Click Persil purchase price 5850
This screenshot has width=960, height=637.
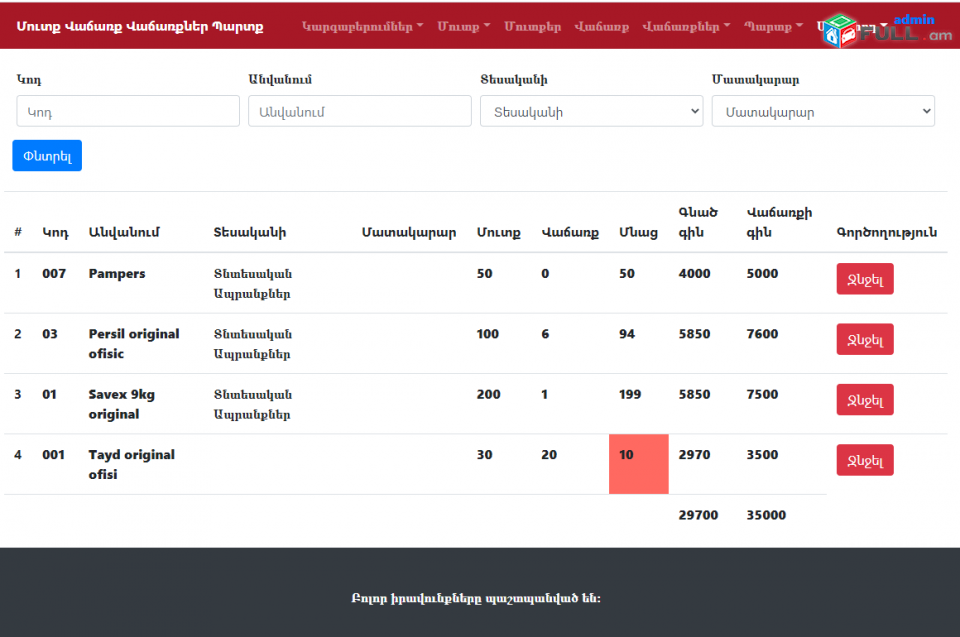click(694, 334)
